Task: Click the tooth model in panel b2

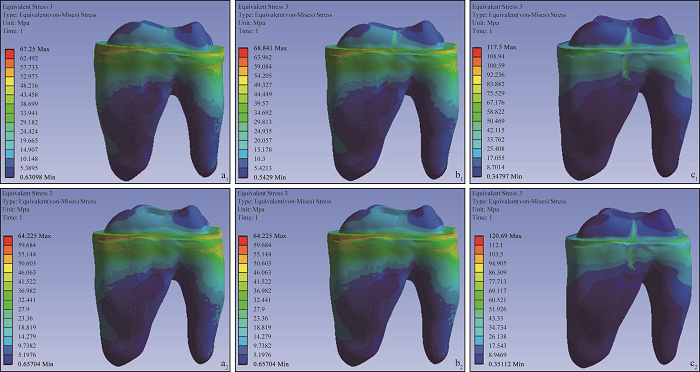Action: (x=393, y=287)
